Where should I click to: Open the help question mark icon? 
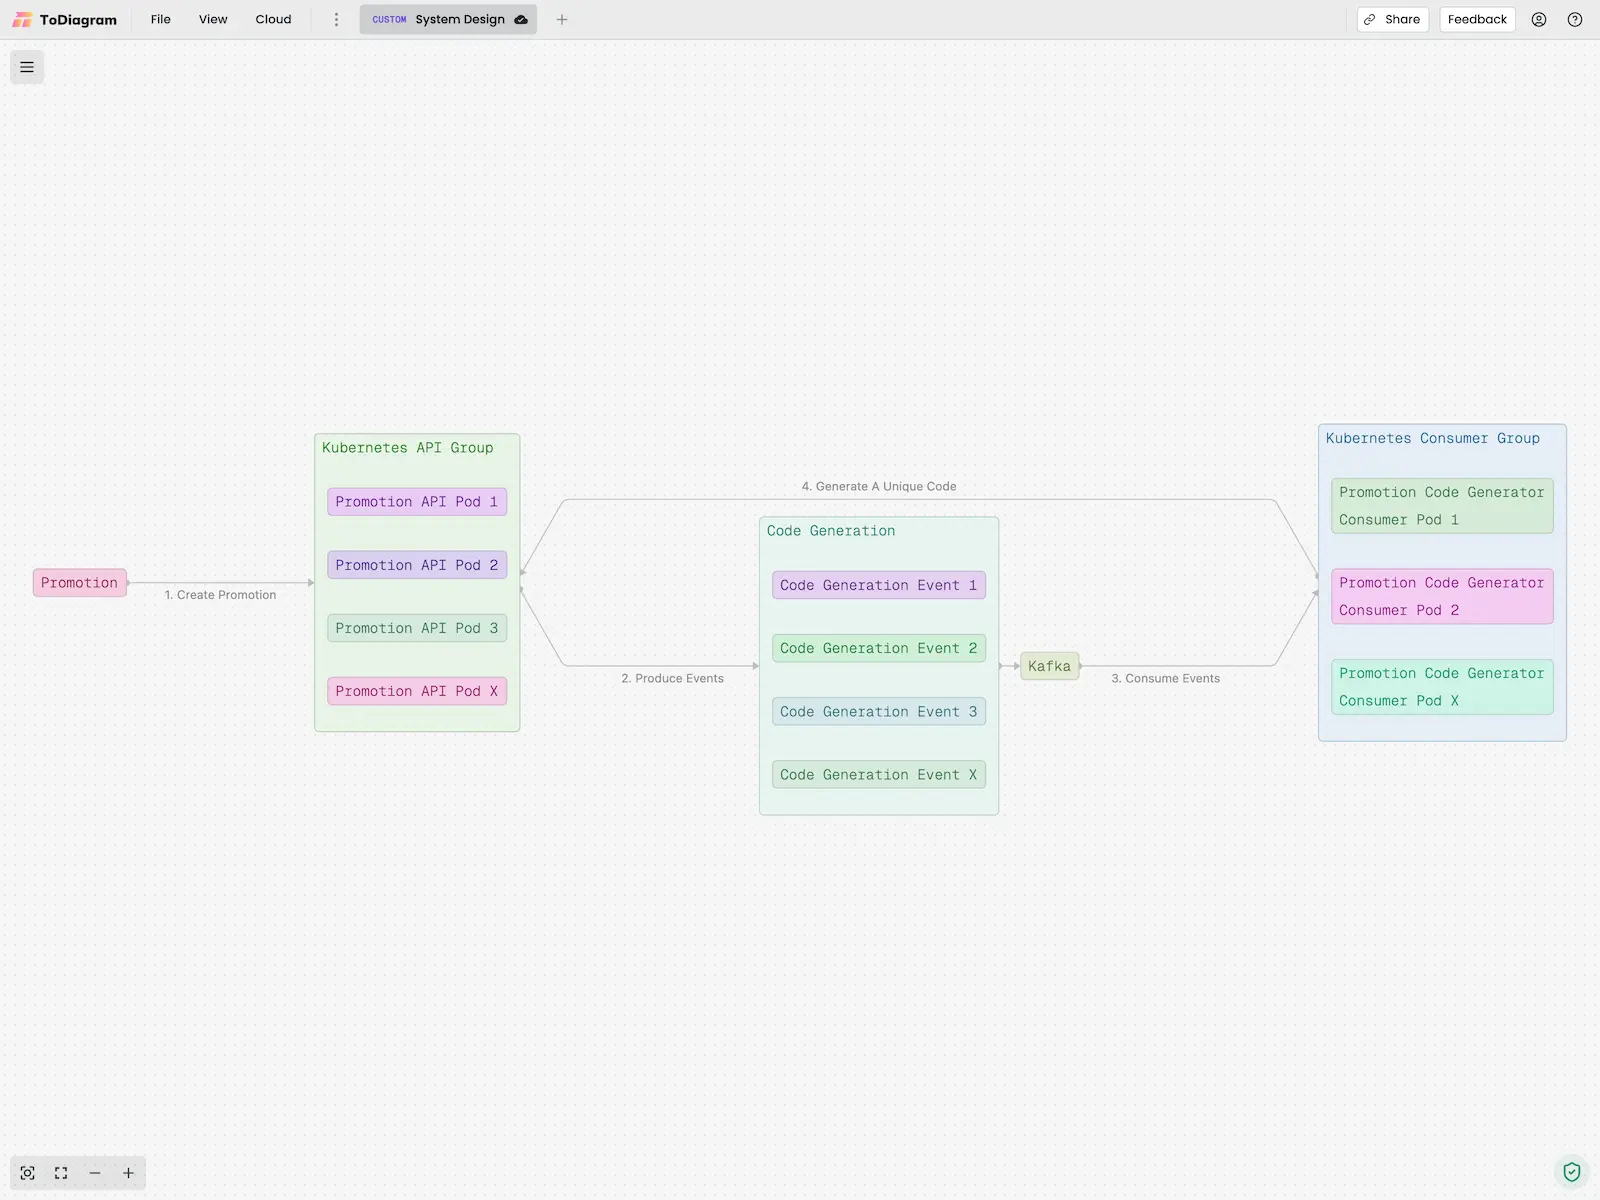(x=1575, y=20)
